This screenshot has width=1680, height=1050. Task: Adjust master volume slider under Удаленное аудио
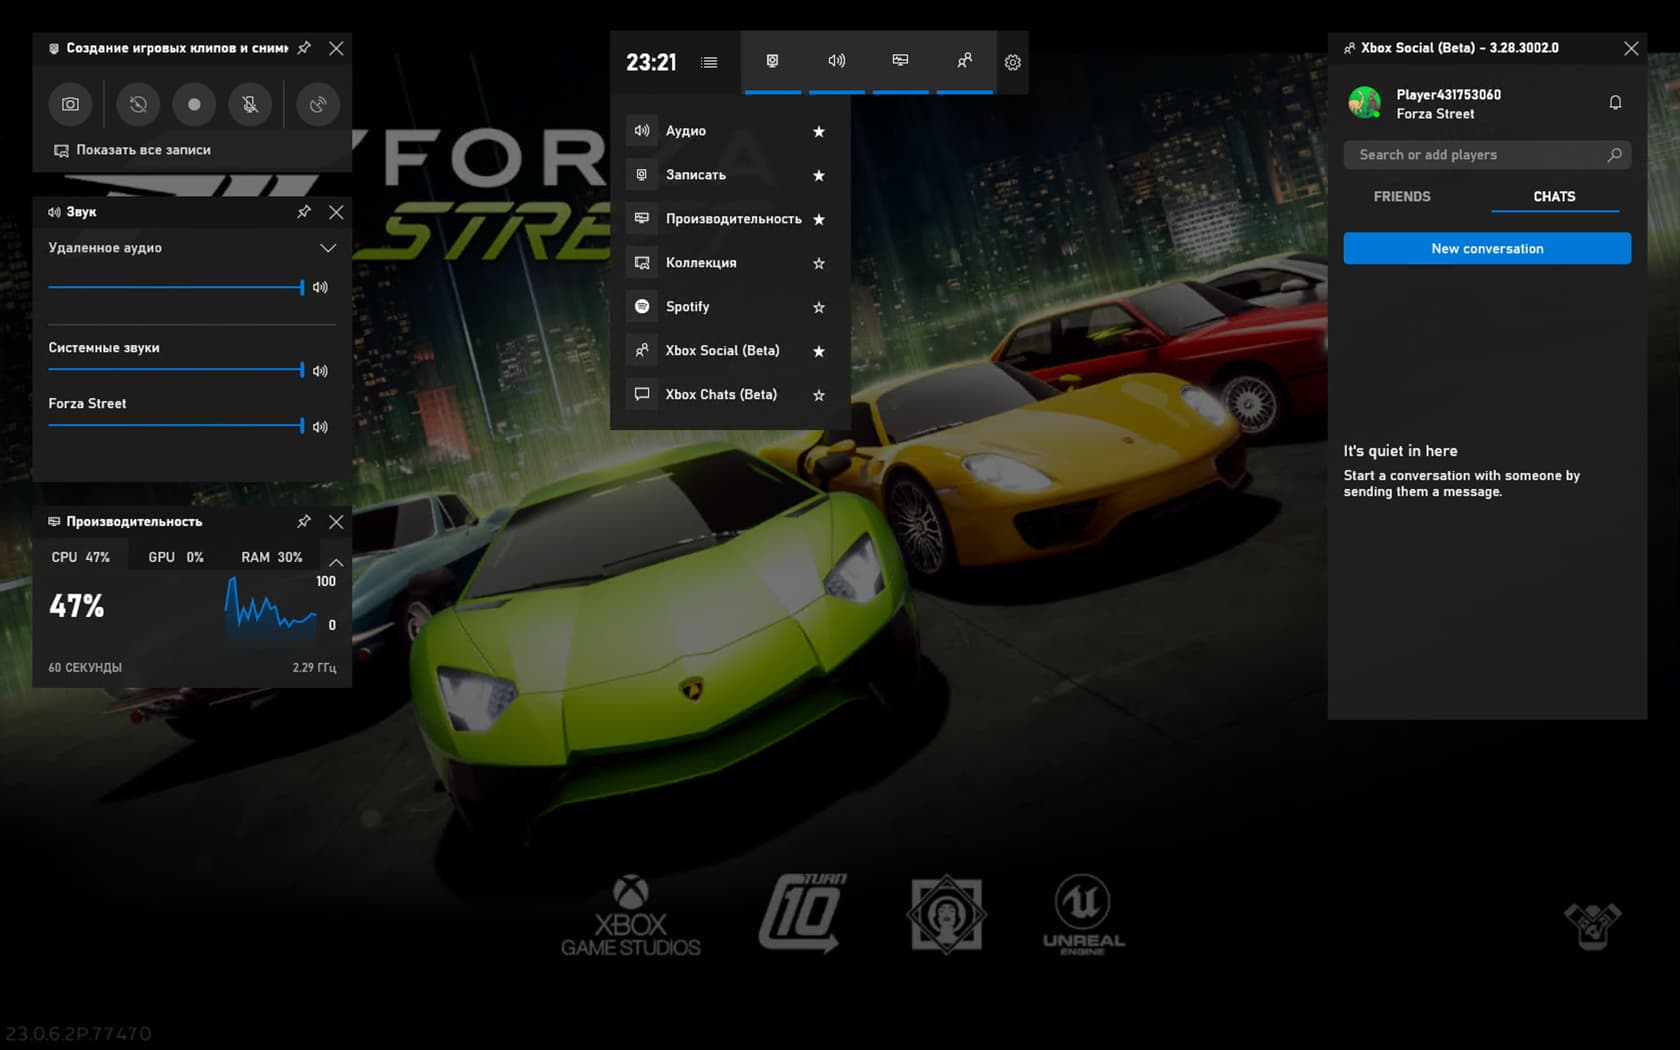tap(176, 287)
